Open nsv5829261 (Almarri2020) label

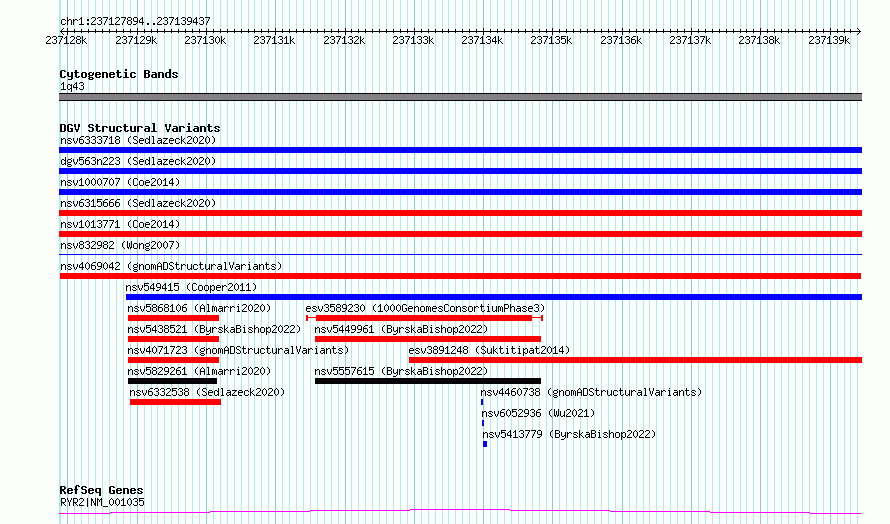coord(199,371)
